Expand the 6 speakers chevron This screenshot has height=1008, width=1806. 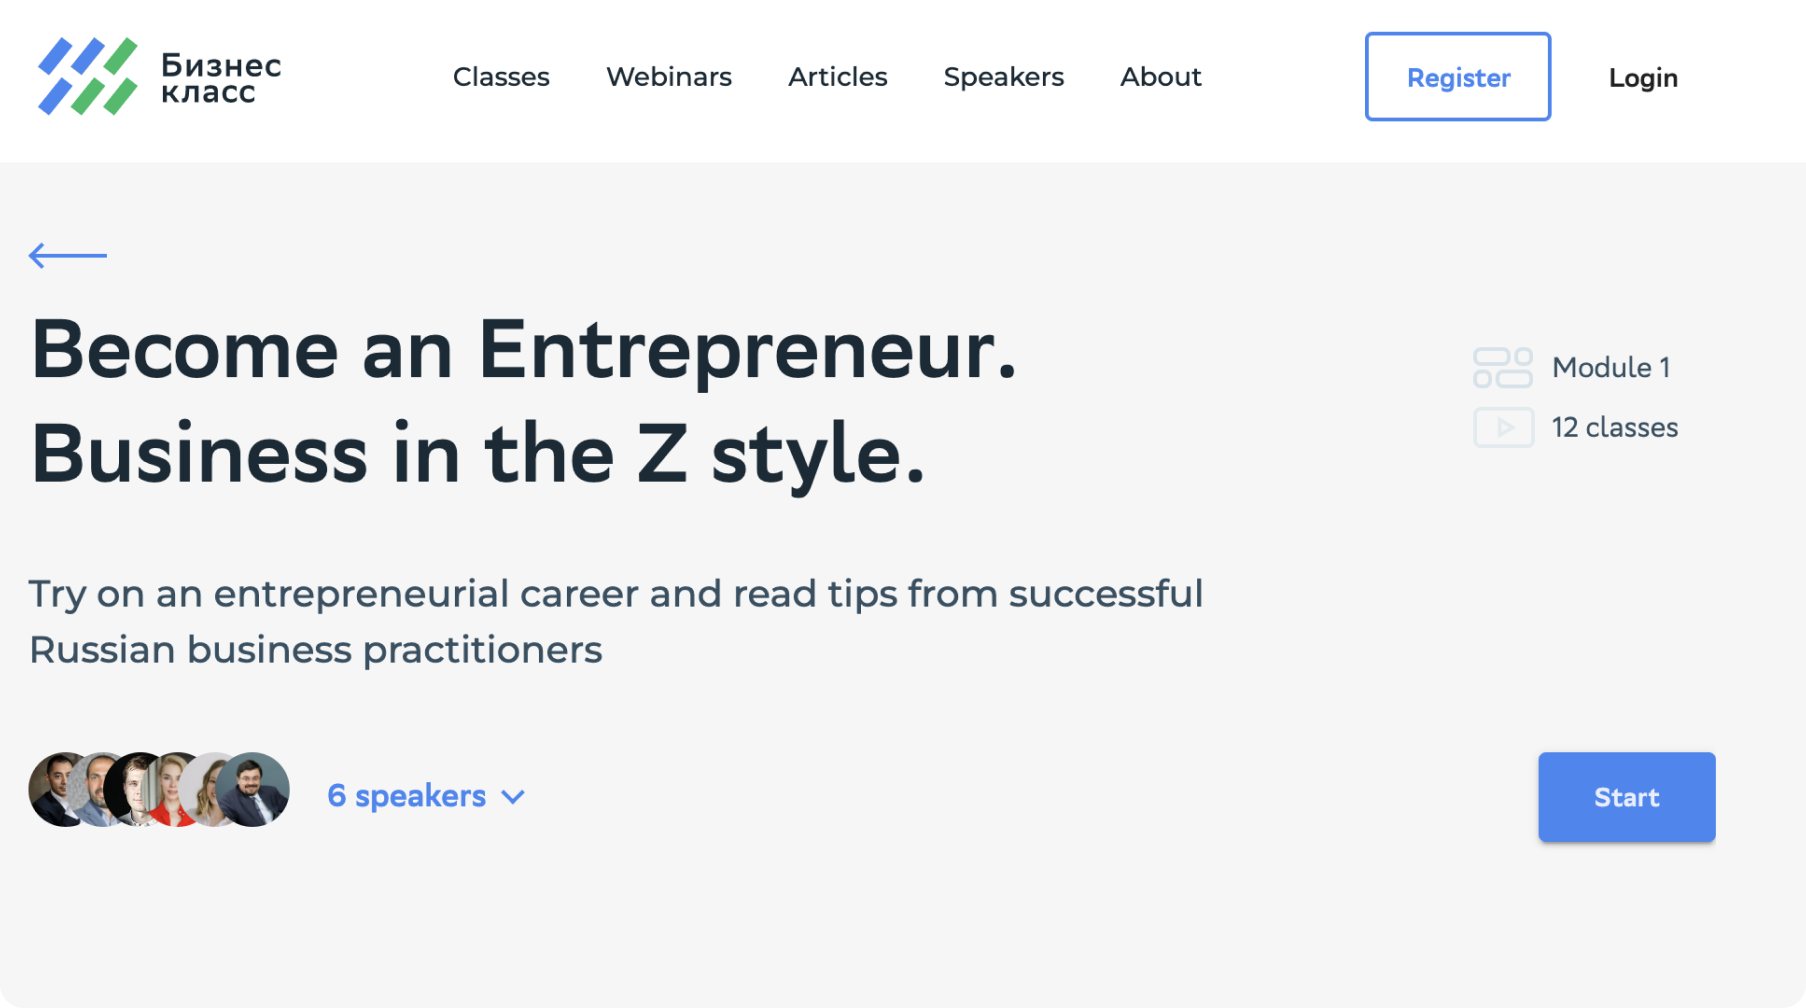(x=513, y=797)
